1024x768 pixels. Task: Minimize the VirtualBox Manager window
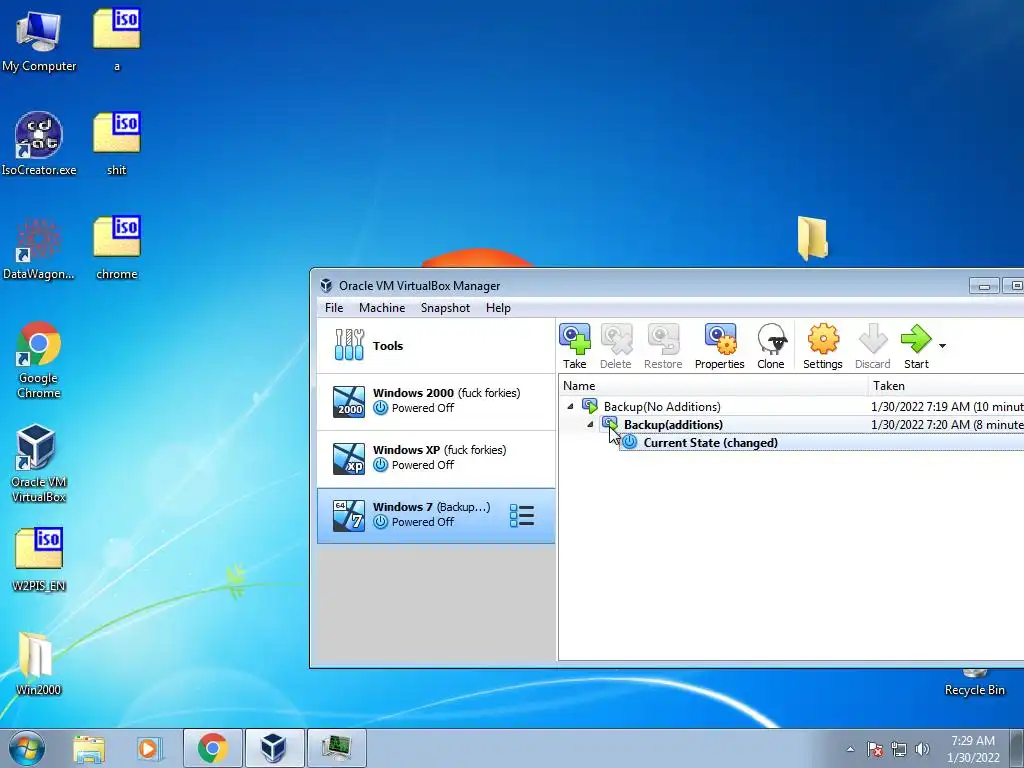click(x=984, y=286)
